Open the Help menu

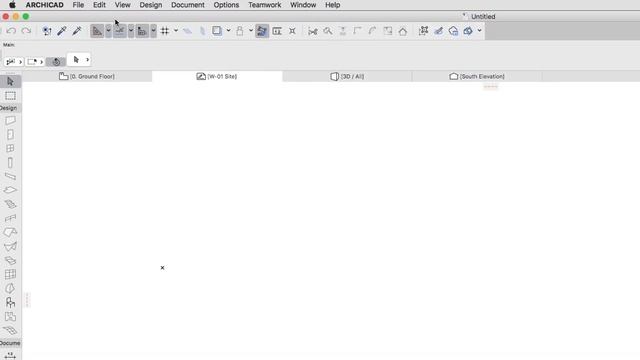(x=333, y=5)
